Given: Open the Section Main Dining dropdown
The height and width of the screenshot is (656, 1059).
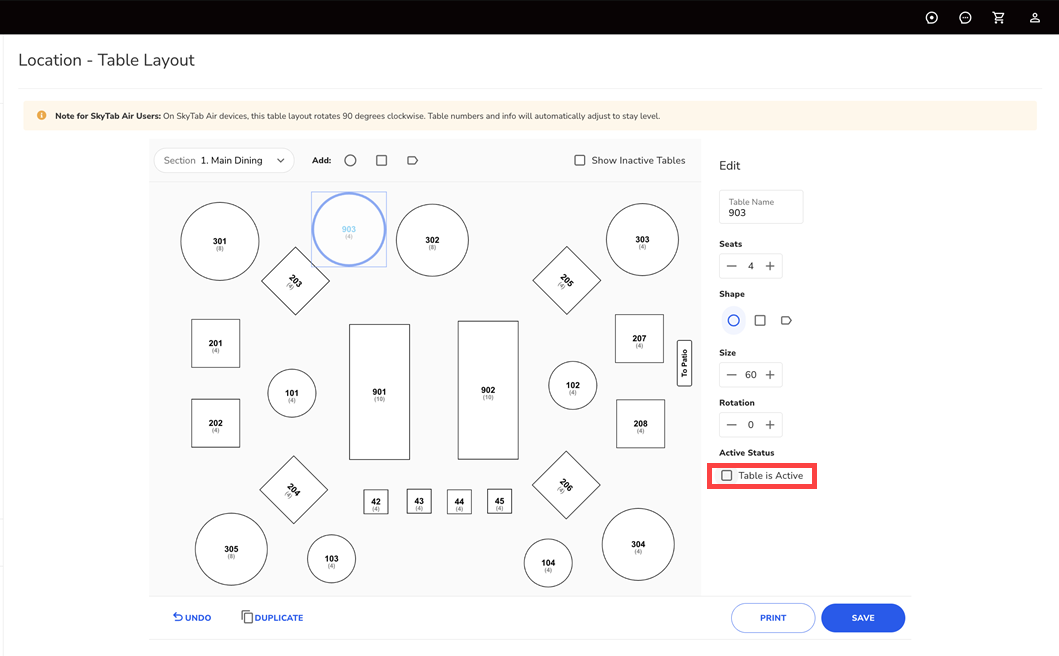Looking at the screenshot, I should (224, 160).
